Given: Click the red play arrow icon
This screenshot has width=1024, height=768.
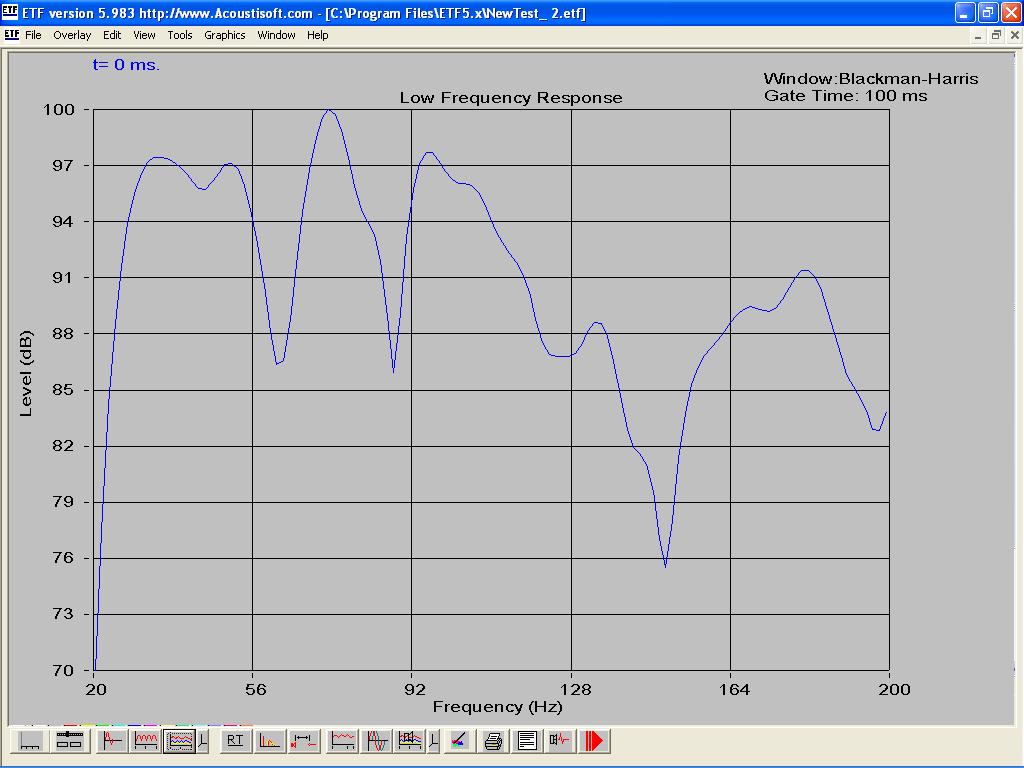Looking at the screenshot, I should tap(595, 741).
